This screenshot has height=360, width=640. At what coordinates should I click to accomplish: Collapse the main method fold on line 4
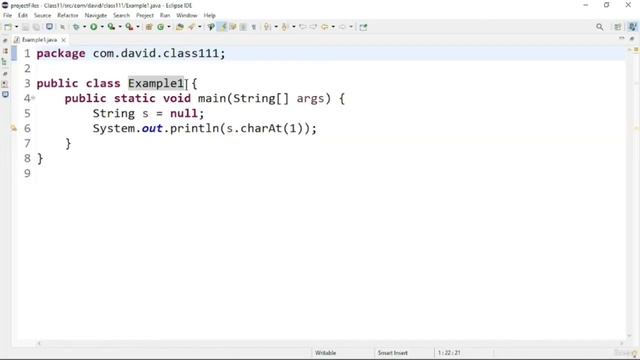tap(33, 98)
